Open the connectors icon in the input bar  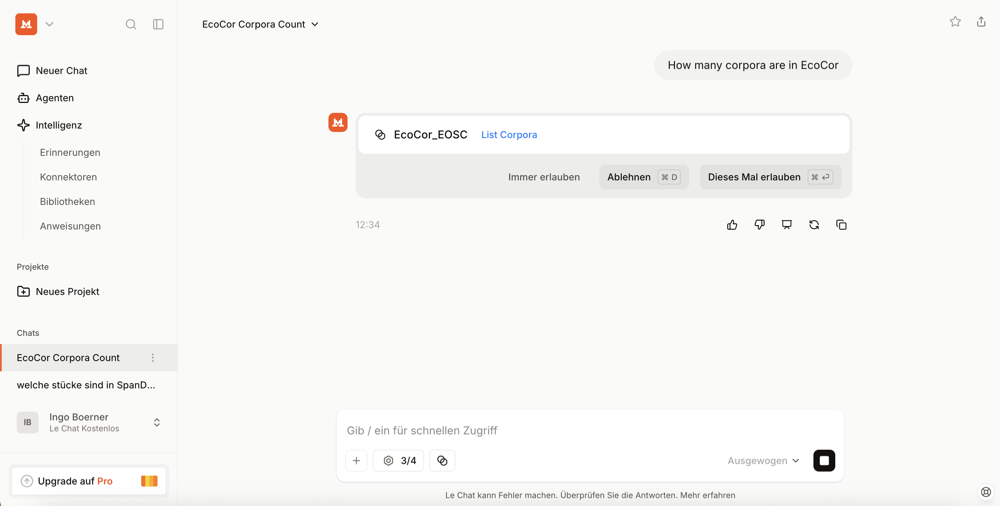(443, 461)
